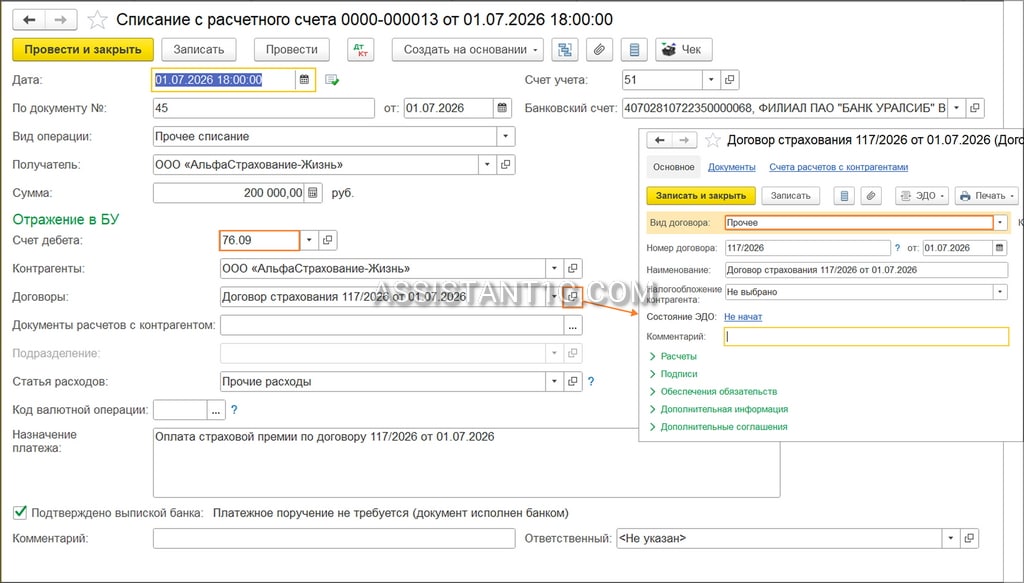Open attached files with the main toolbar paperclip
Screen dimensions: 1024x583
tap(600, 50)
